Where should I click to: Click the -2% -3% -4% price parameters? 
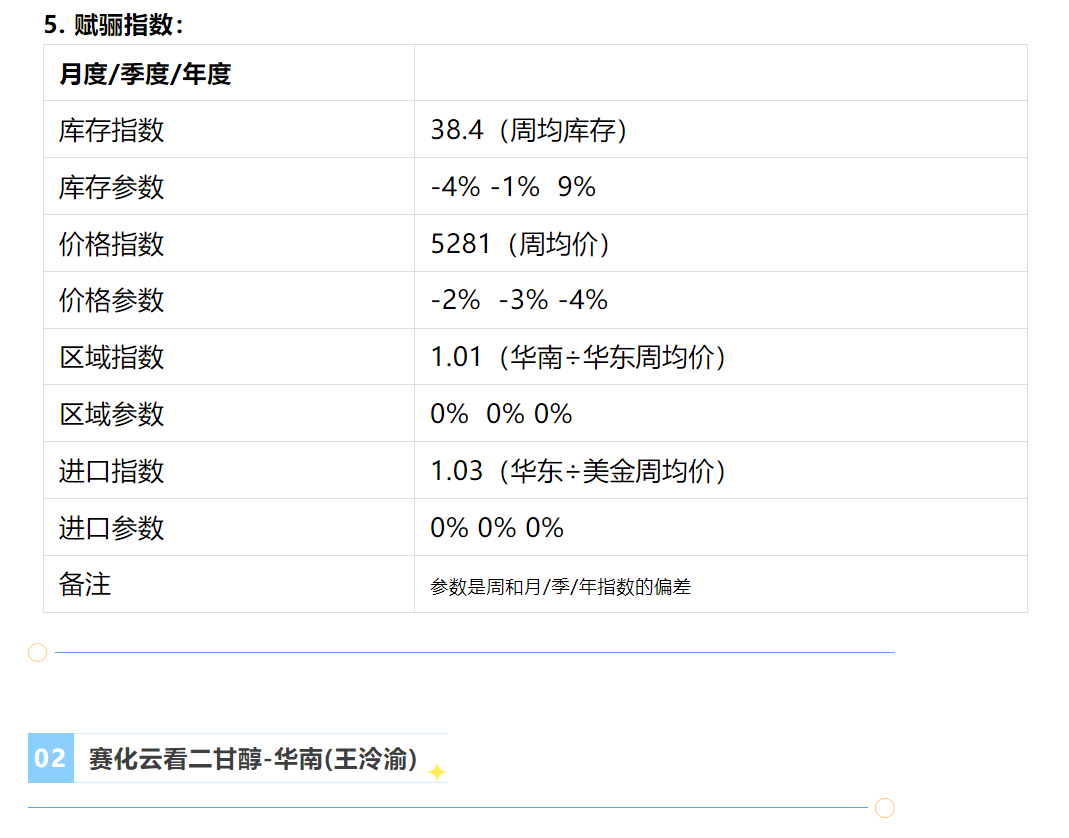point(519,300)
